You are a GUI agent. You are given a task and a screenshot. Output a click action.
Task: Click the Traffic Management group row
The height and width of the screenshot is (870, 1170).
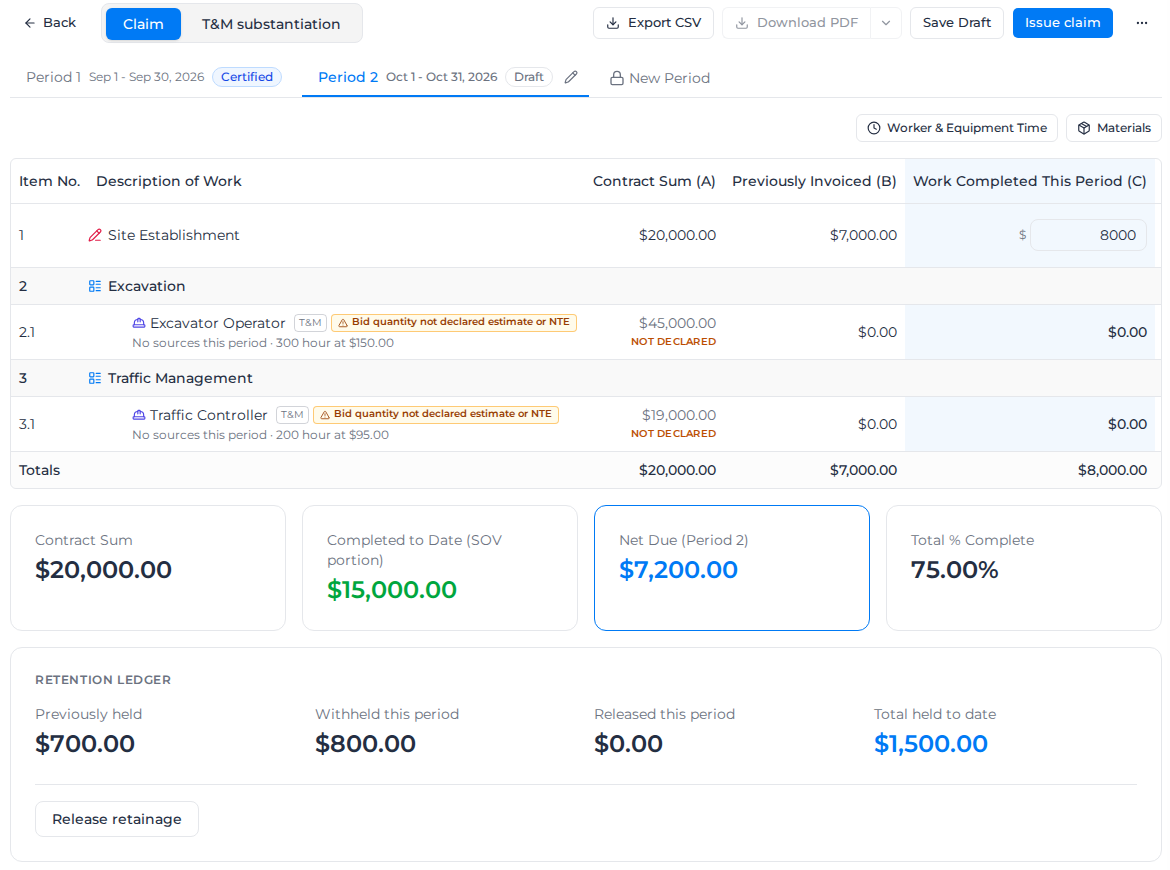tap(585, 378)
